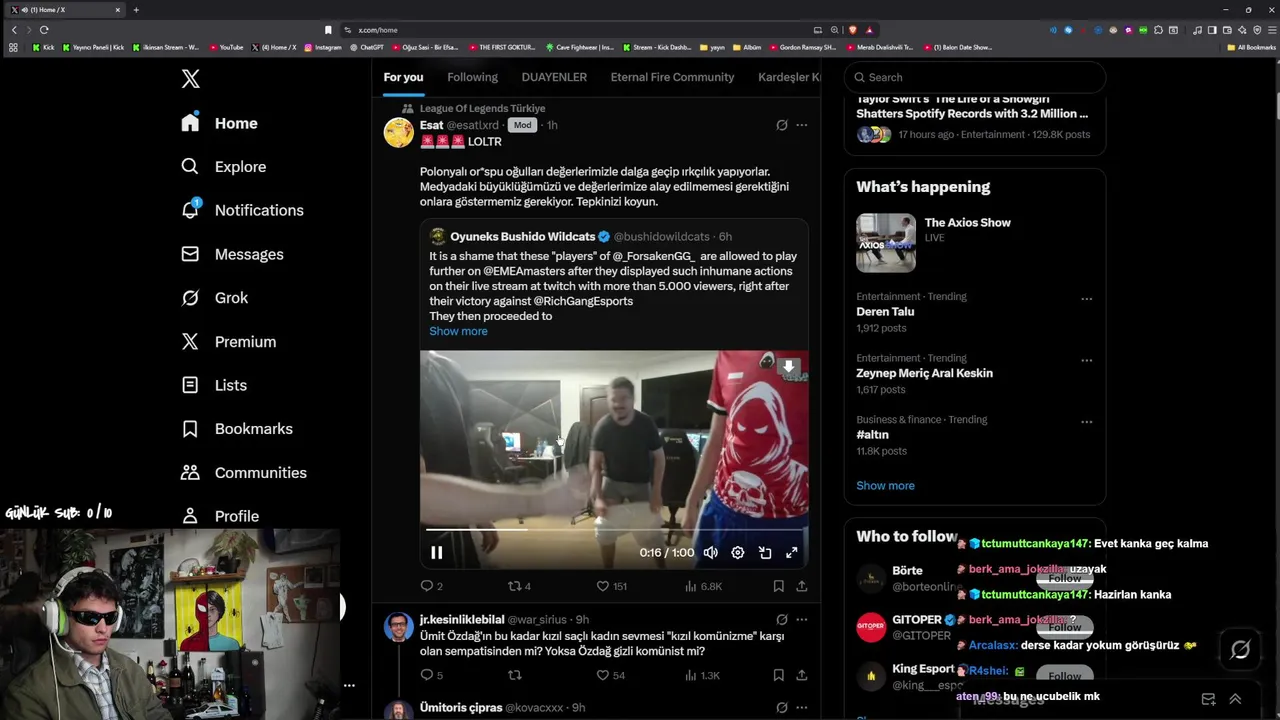Click the Grok icon on Esat's post

[782, 125]
